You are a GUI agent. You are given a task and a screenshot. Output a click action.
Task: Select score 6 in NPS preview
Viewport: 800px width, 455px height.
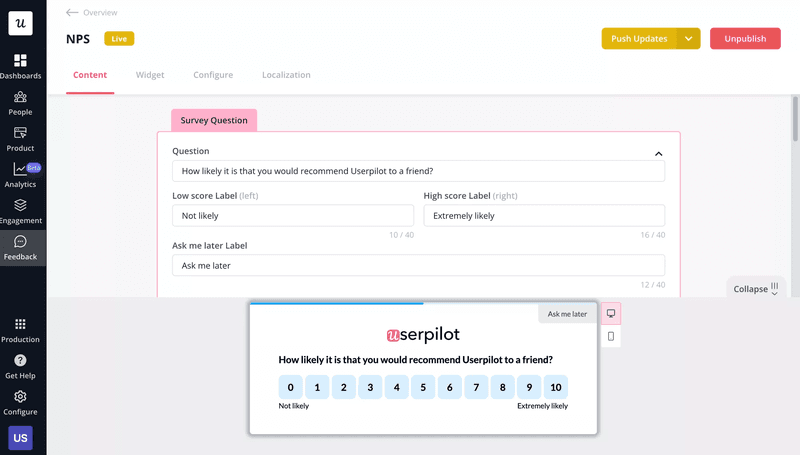tap(449, 387)
